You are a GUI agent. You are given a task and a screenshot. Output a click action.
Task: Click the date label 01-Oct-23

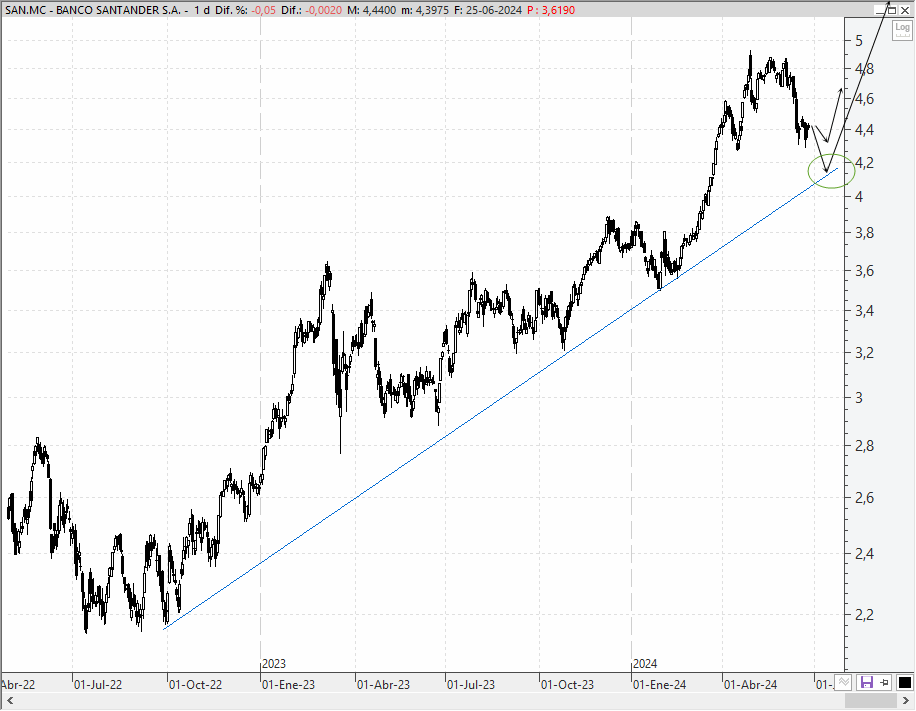[x=567, y=684]
